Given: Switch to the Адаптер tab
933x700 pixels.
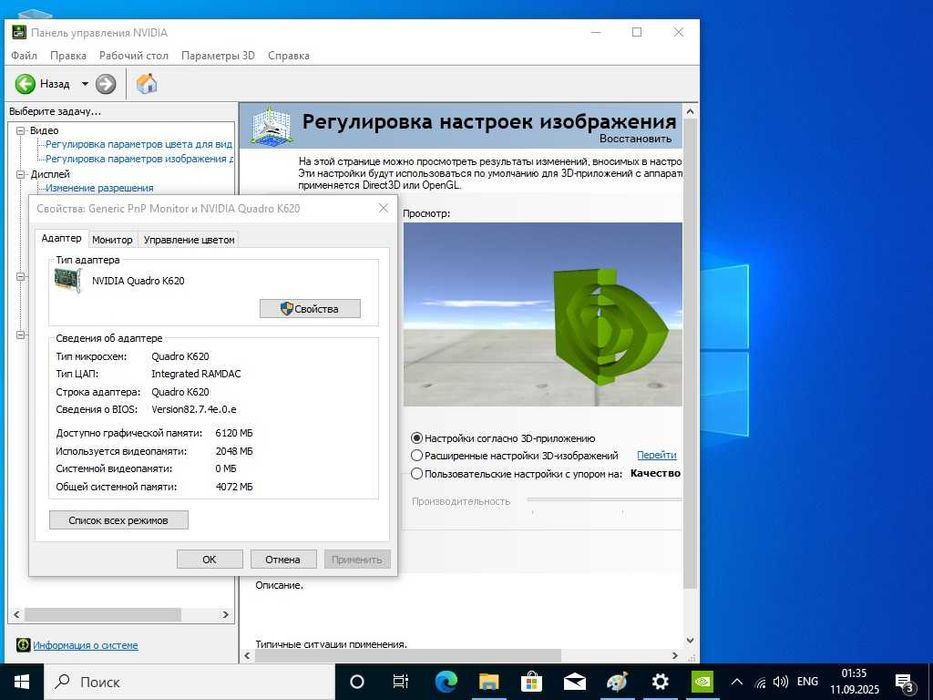Looking at the screenshot, I should [61, 238].
